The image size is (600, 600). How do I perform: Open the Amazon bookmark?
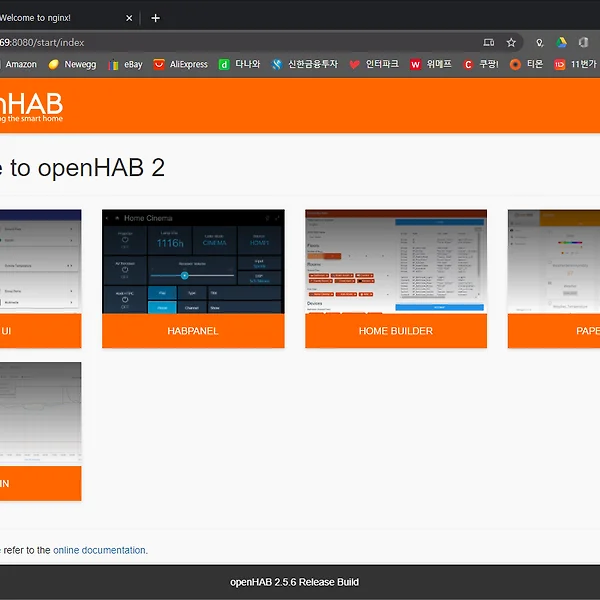tap(19, 64)
